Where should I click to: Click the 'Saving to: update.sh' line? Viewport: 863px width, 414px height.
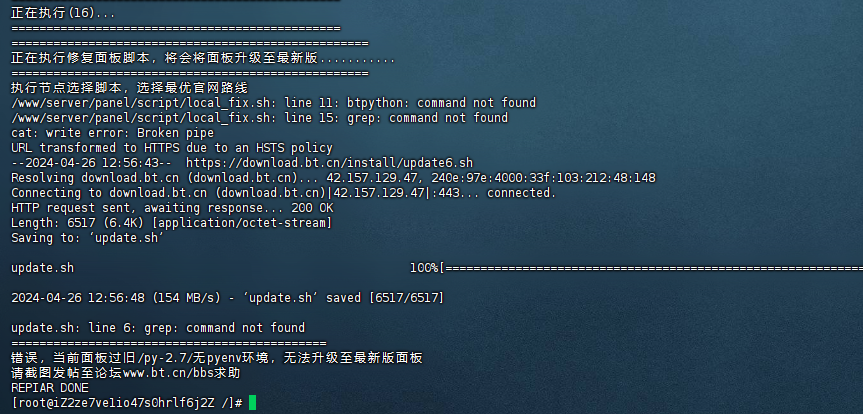point(88,238)
